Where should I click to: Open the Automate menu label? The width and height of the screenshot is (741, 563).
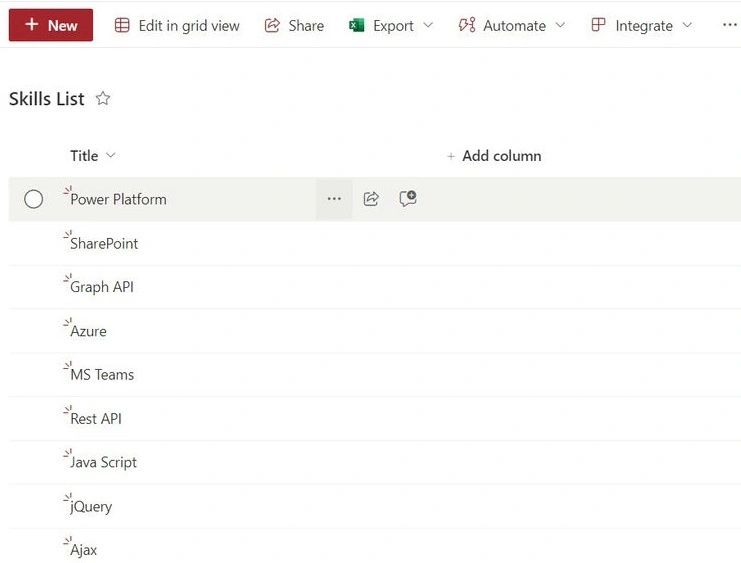click(x=514, y=26)
